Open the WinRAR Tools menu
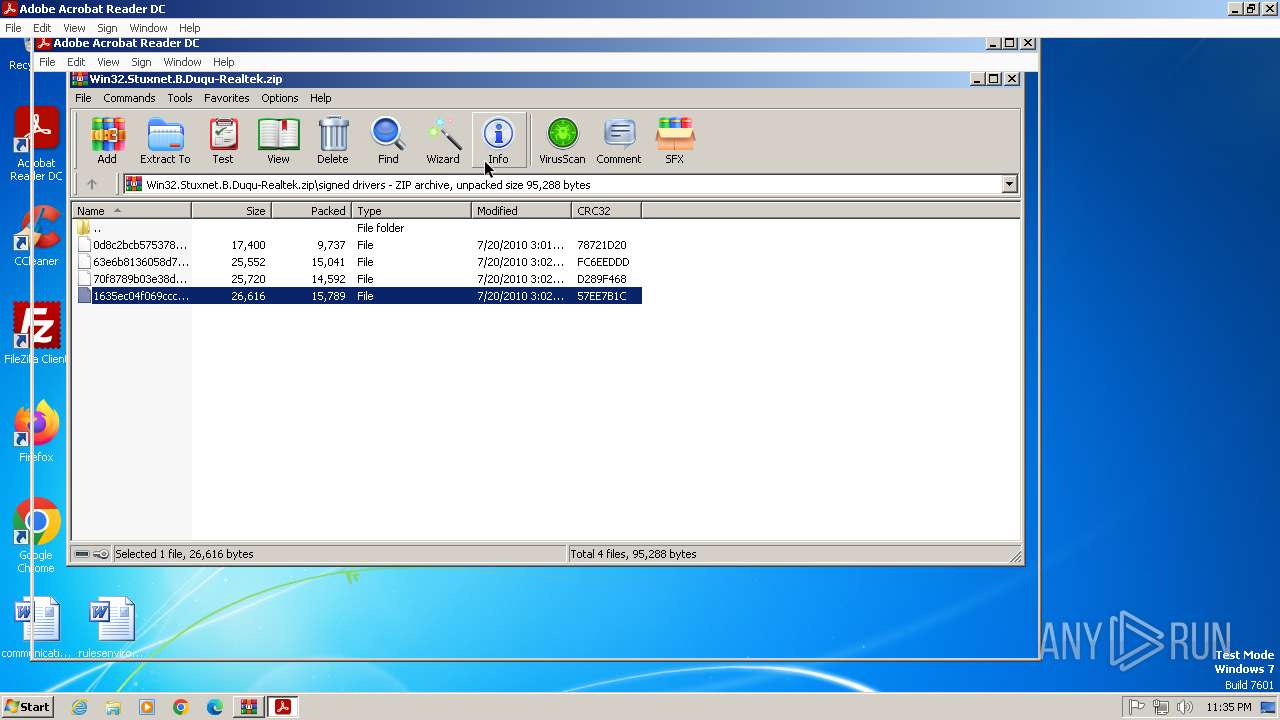This screenshot has height=720, width=1280. point(180,98)
